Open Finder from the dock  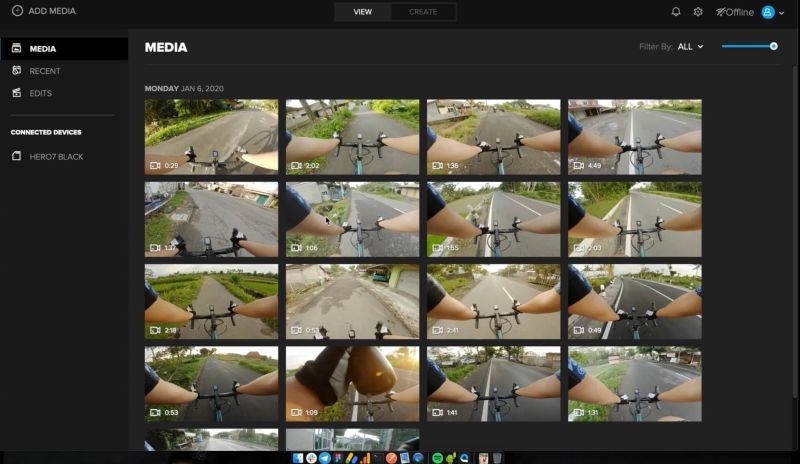point(298,458)
